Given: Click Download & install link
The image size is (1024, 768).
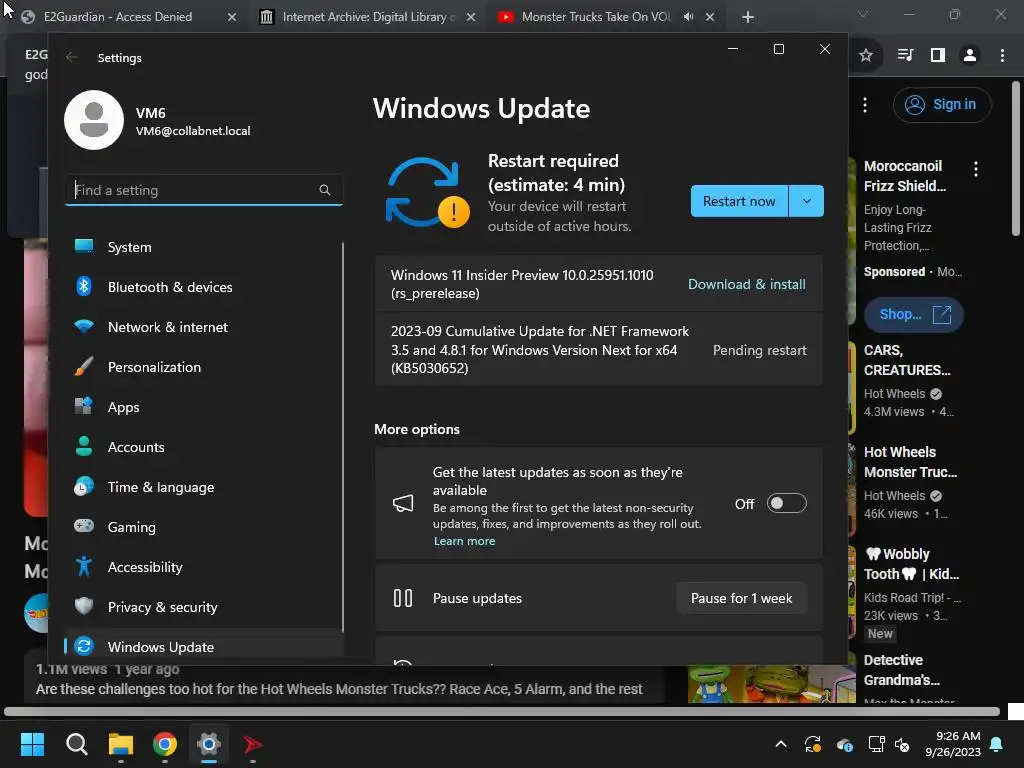Looking at the screenshot, I should click(x=746, y=284).
